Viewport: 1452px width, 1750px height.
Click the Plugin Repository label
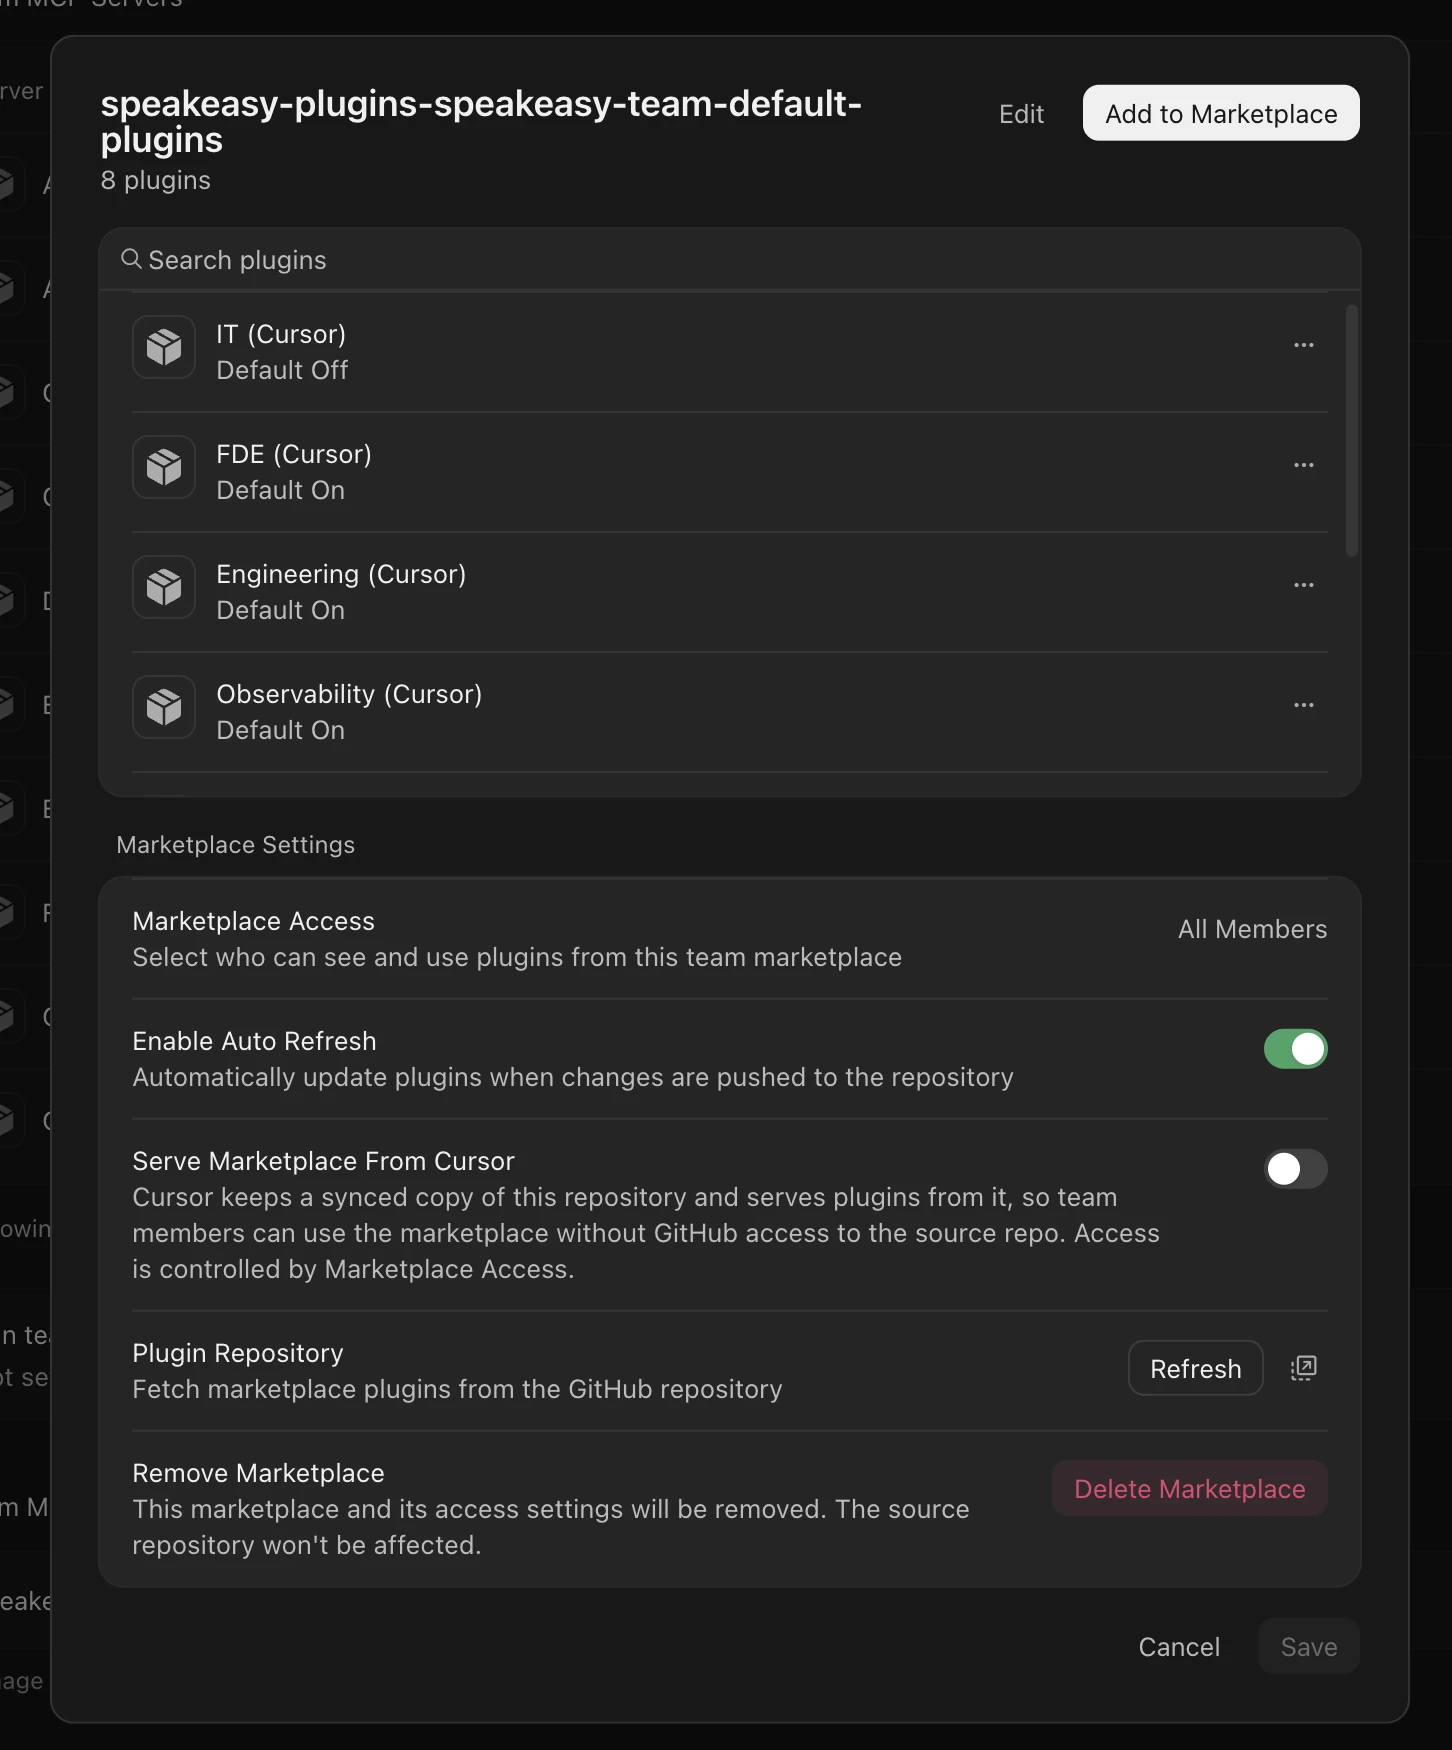coord(237,1353)
